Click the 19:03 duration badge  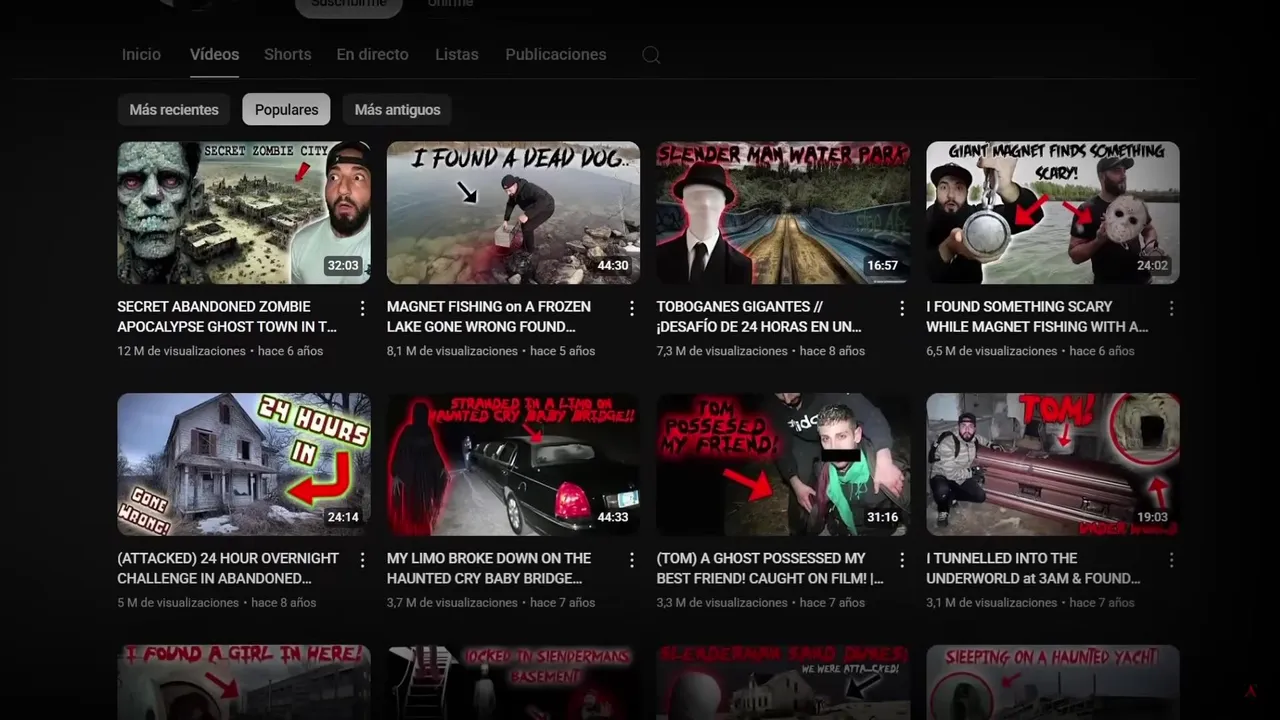[x=1152, y=518]
